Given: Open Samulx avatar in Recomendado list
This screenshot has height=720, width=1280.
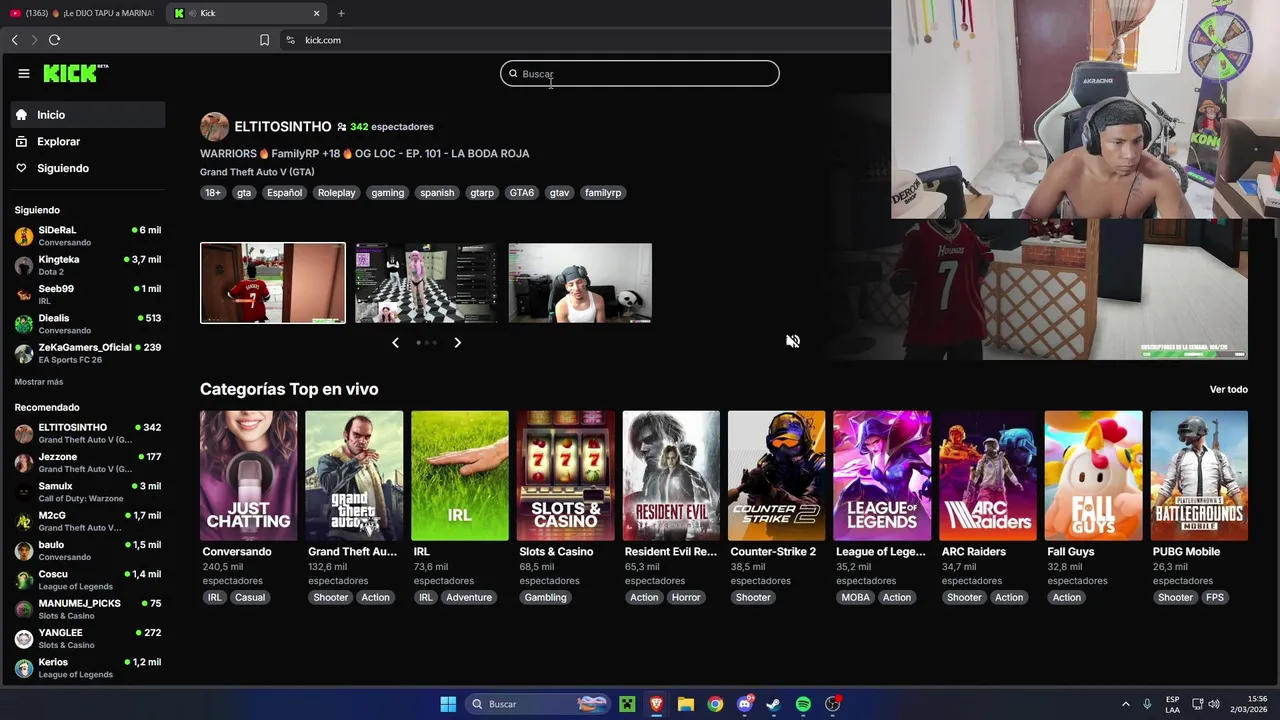Looking at the screenshot, I should click(x=24, y=492).
